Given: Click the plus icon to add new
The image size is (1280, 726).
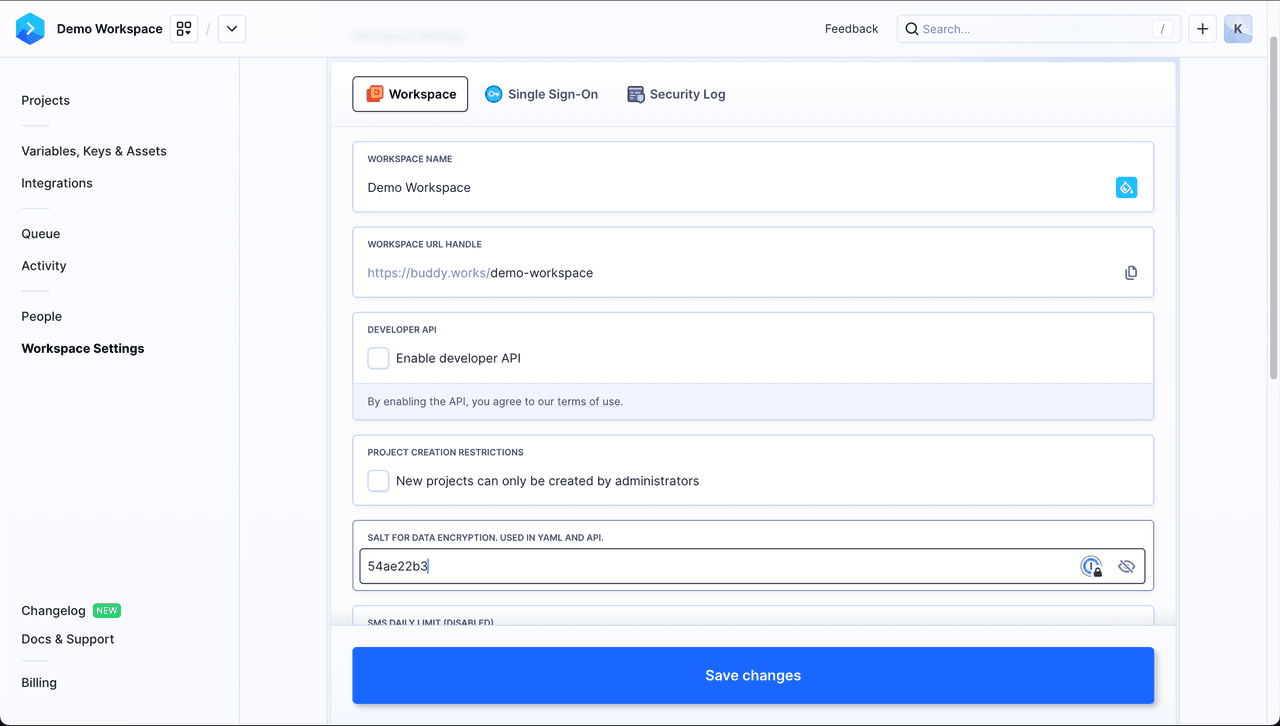Looking at the screenshot, I should pyautogui.click(x=1202, y=29).
